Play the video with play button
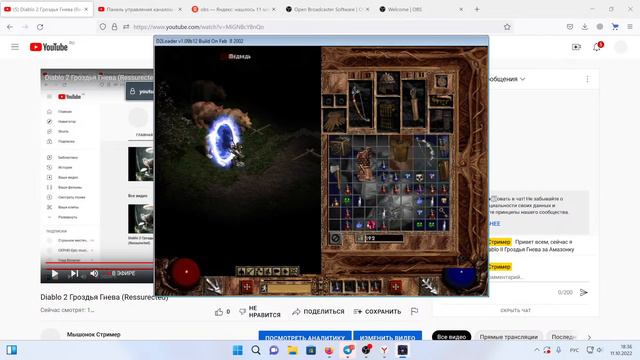 [x=55, y=273]
